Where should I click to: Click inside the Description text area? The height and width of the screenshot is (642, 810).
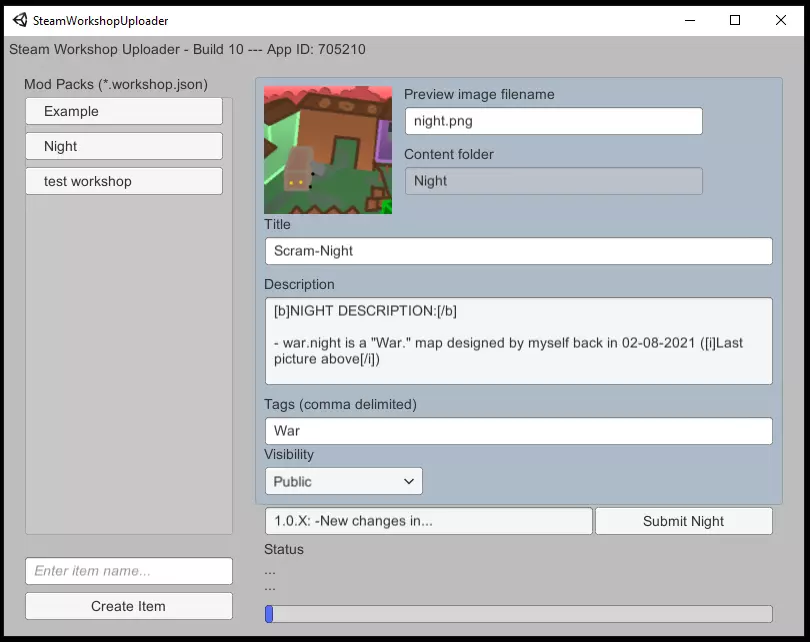(519, 341)
